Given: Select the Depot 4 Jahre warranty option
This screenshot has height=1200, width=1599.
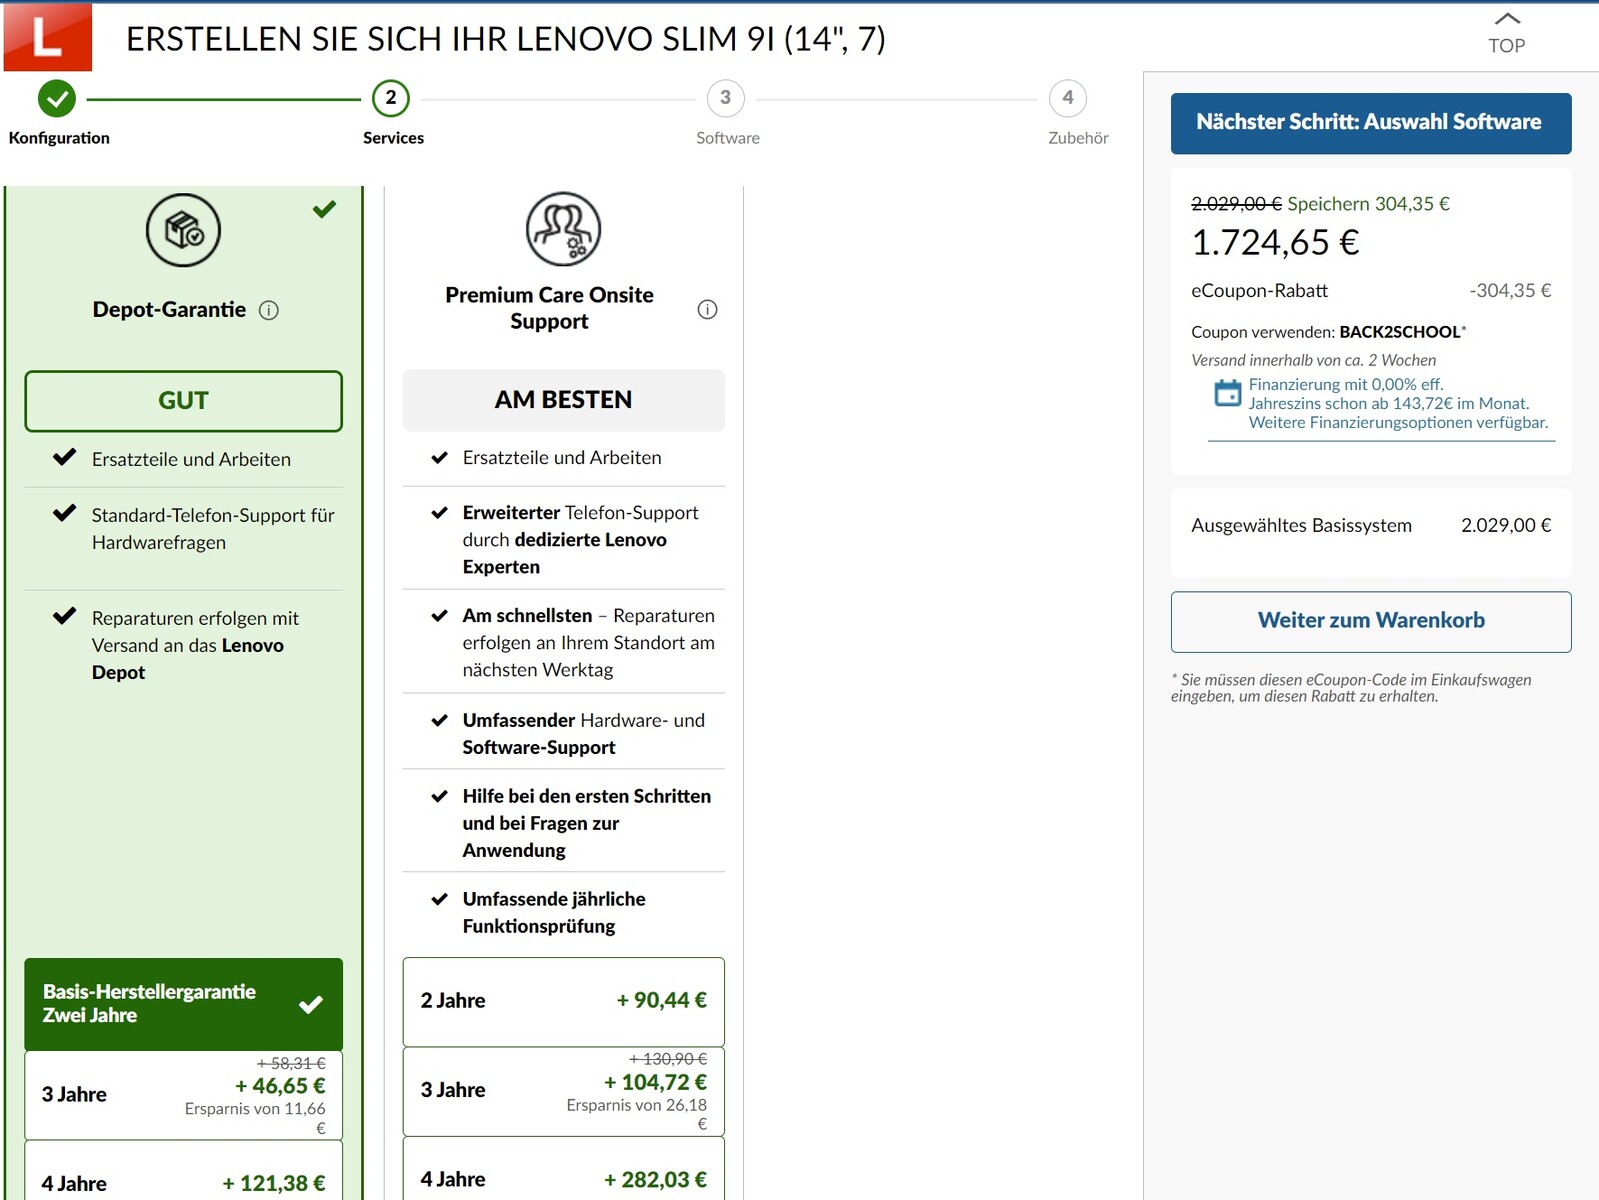Looking at the screenshot, I should click(x=183, y=1182).
